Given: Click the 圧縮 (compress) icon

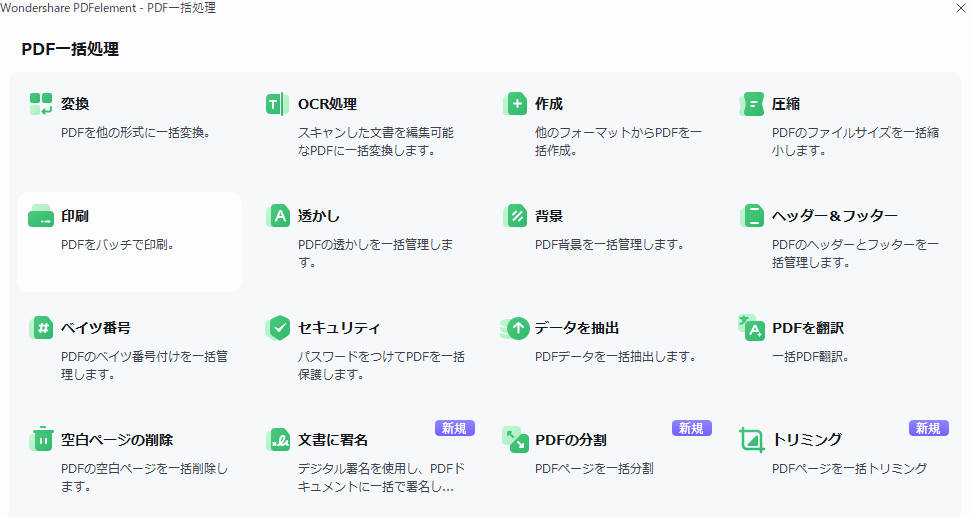Looking at the screenshot, I should [x=752, y=104].
